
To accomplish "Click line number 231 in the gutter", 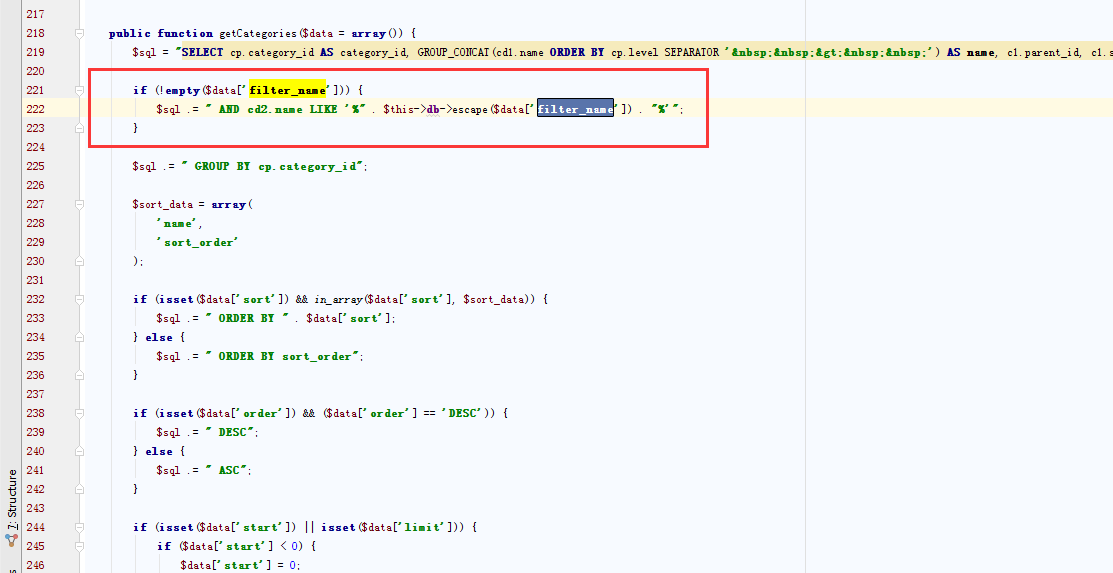I will click(35, 280).
